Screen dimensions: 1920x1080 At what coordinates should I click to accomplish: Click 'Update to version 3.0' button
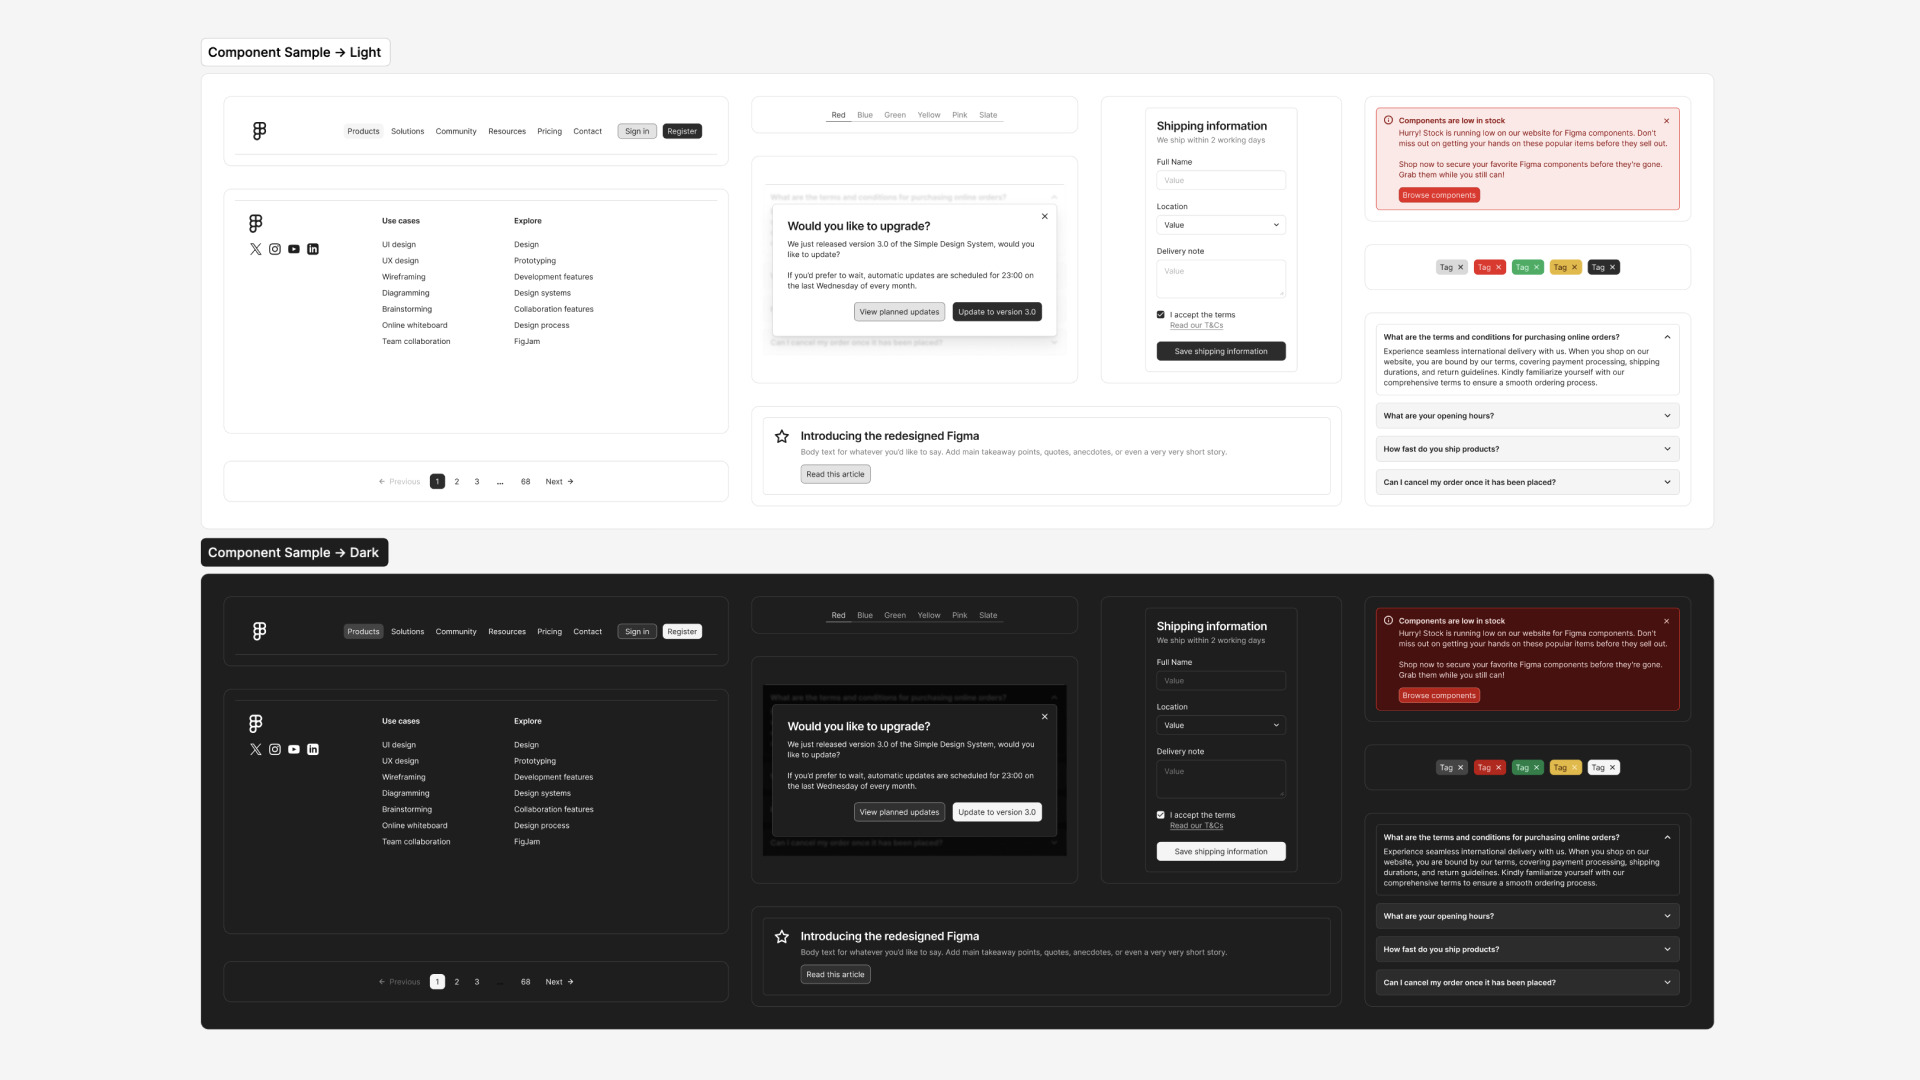996,311
